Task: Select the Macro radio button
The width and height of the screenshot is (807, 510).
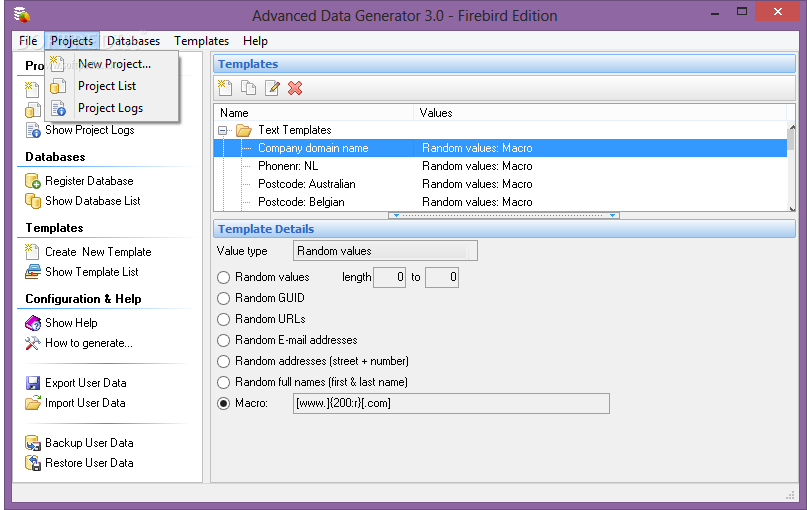Action: tap(223, 403)
